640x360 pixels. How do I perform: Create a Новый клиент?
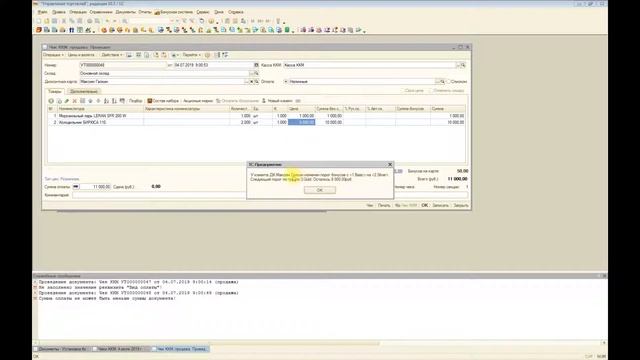278,101
